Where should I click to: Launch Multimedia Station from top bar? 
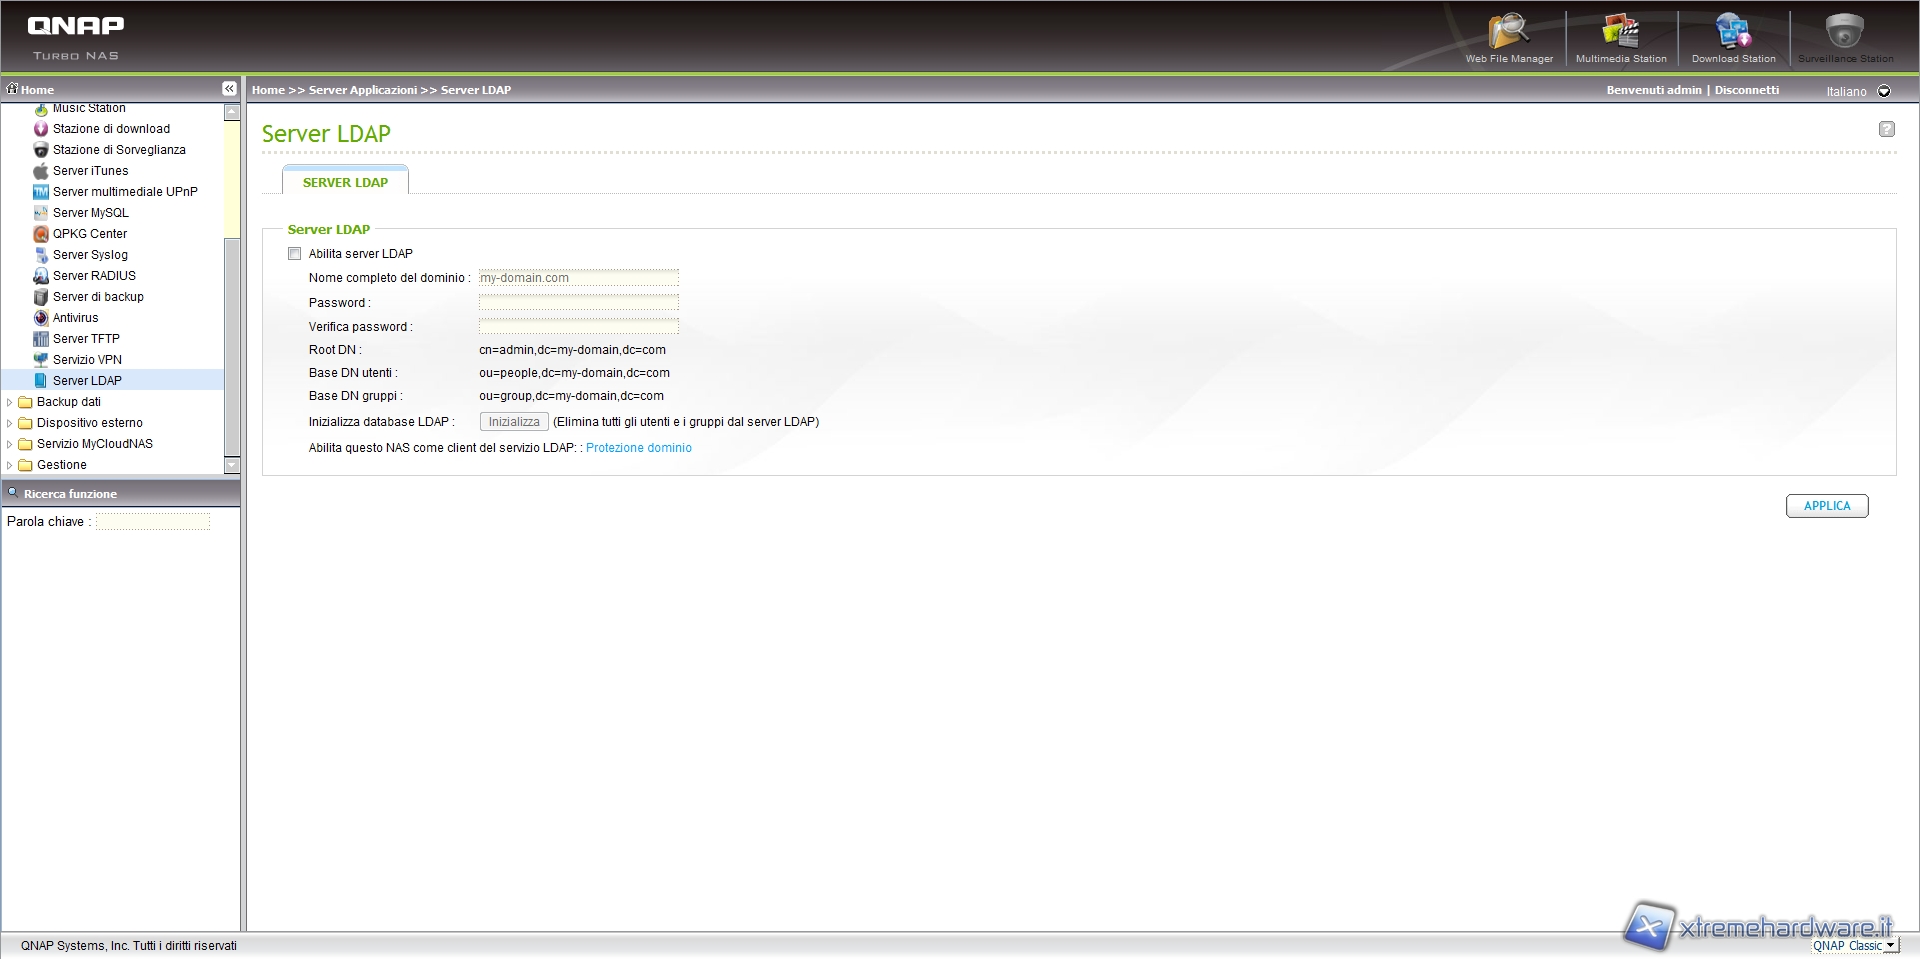(1620, 36)
